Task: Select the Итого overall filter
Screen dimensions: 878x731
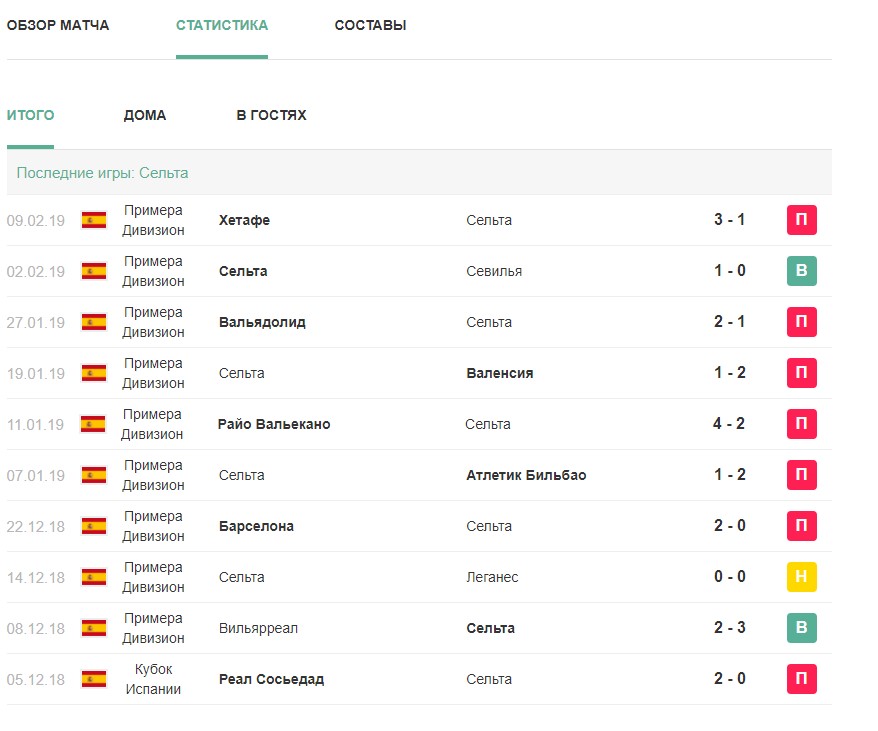Action: coord(31,115)
